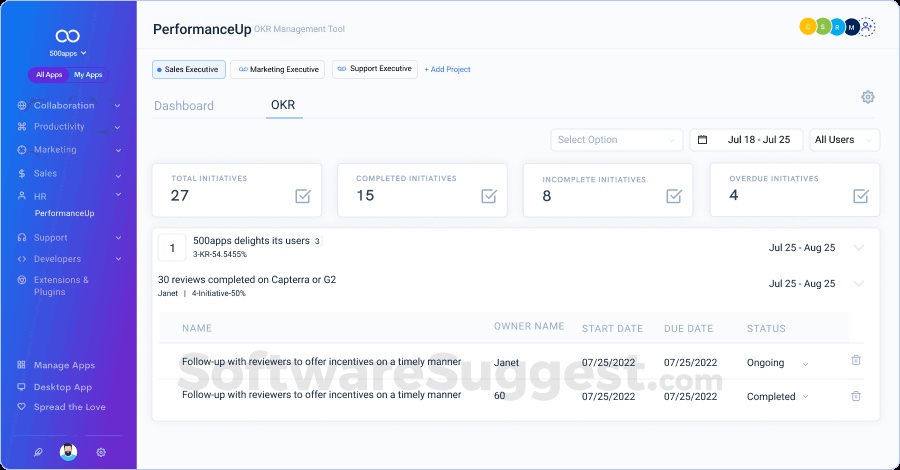Click the dark M user avatar
The height and width of the screenshot is (470, 900).
click(852, 26)
